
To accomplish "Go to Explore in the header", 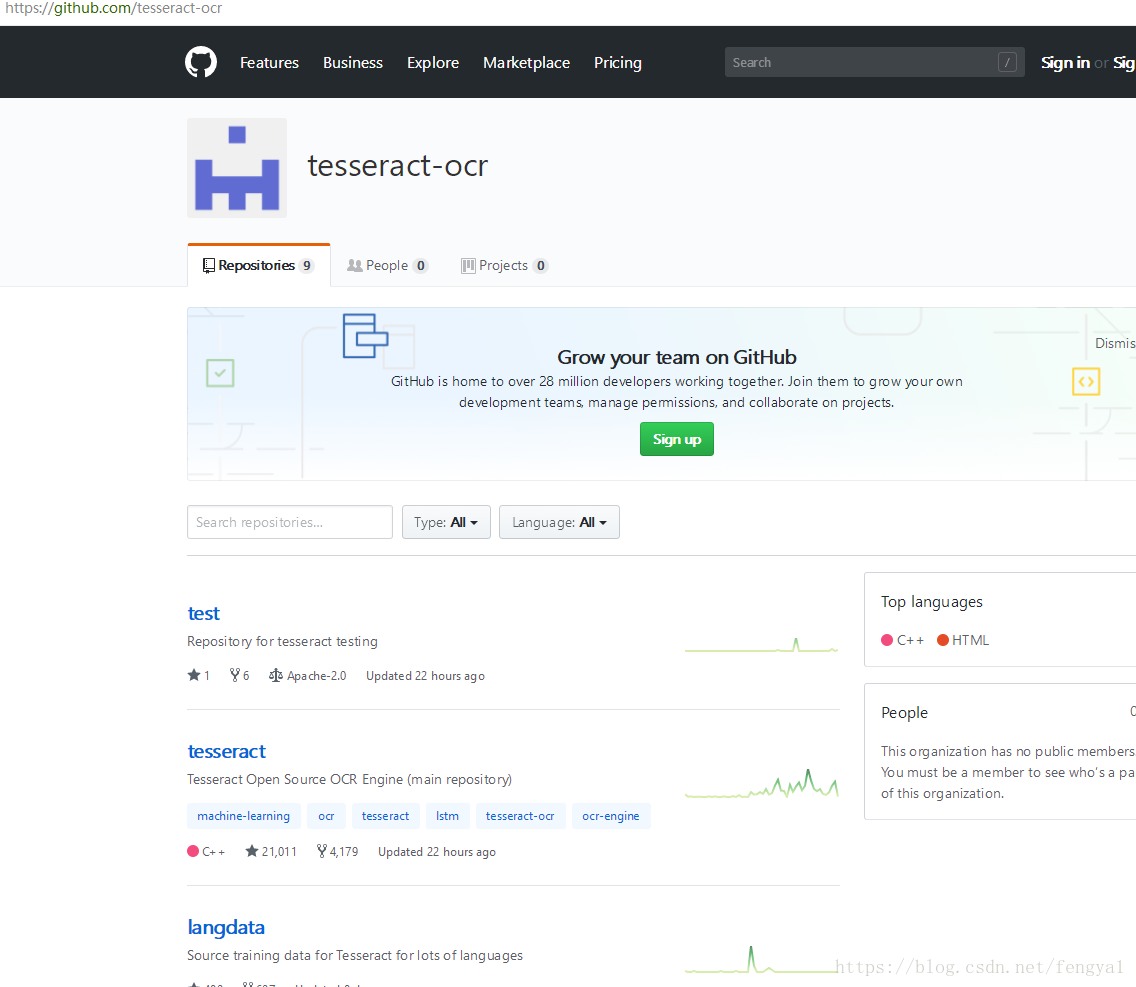I will point(433,63).
